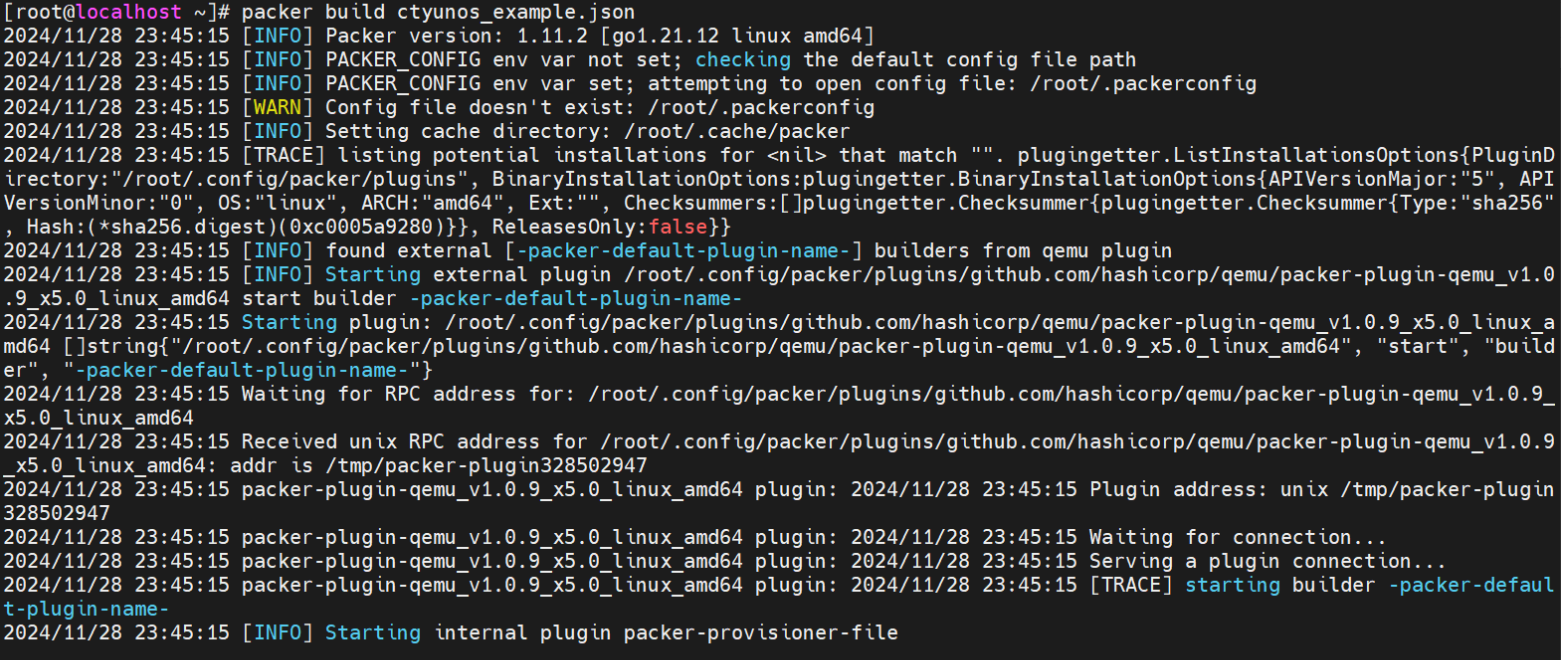The width and height of the screenshot is (1561, 660).
Task: Click 'Serving a plugin connection...' message
Action: [x=1268, y=561]
